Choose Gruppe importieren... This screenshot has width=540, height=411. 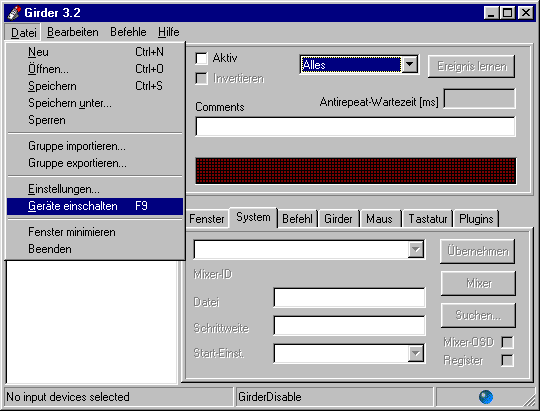click(x=95, y=146)
